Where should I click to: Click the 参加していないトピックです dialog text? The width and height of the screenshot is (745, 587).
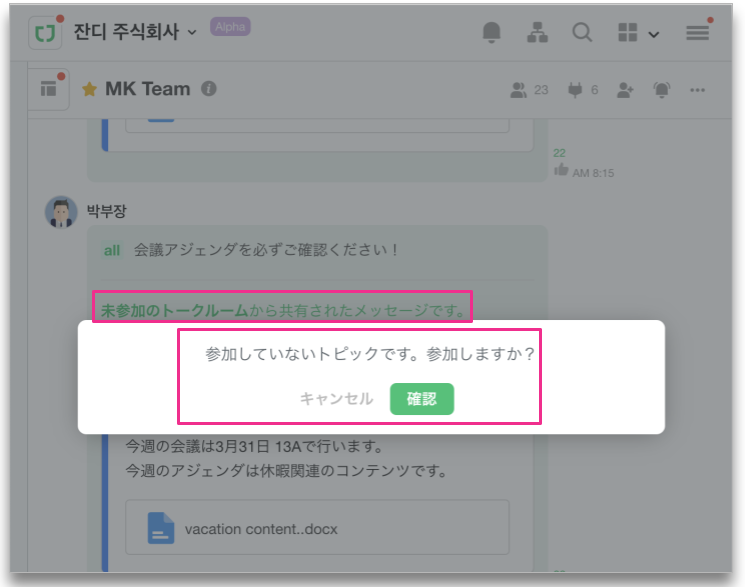(370, 354)
